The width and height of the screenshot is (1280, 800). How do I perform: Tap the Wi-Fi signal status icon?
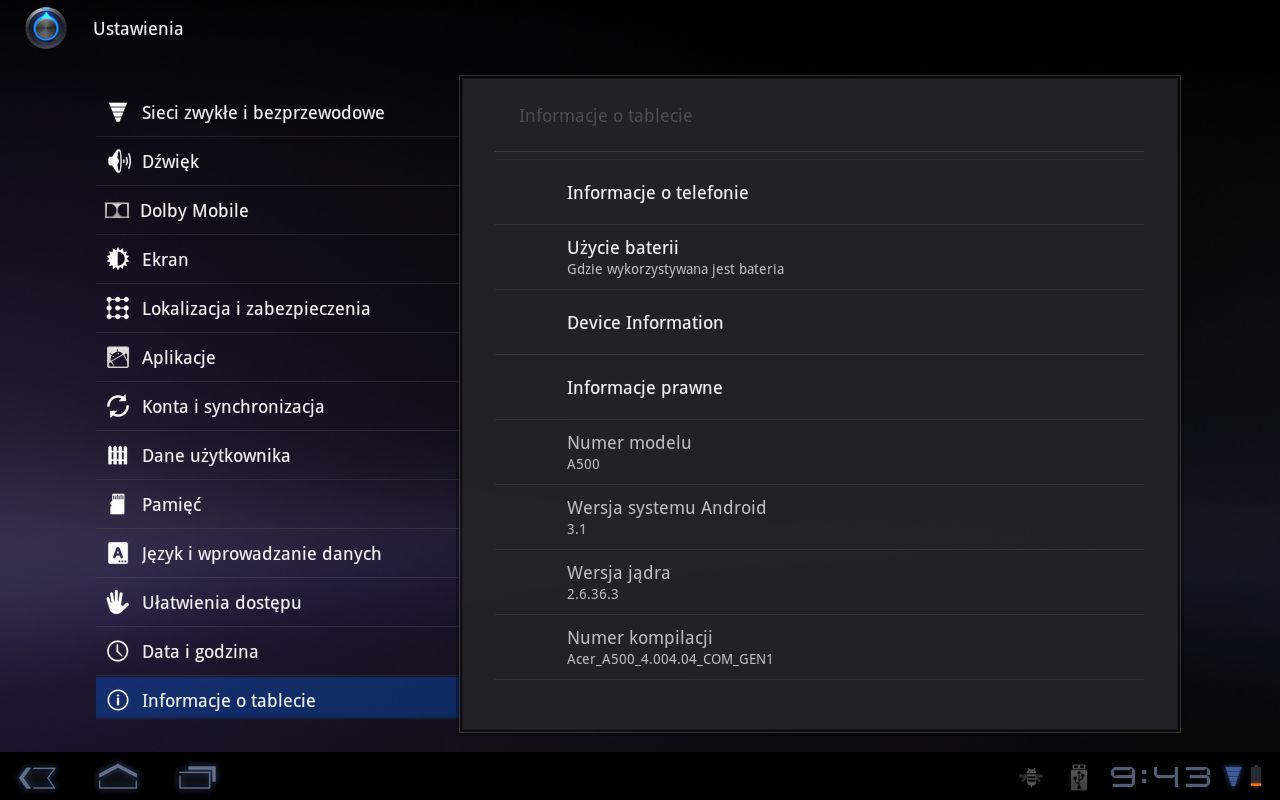(x=1233, y=775)
